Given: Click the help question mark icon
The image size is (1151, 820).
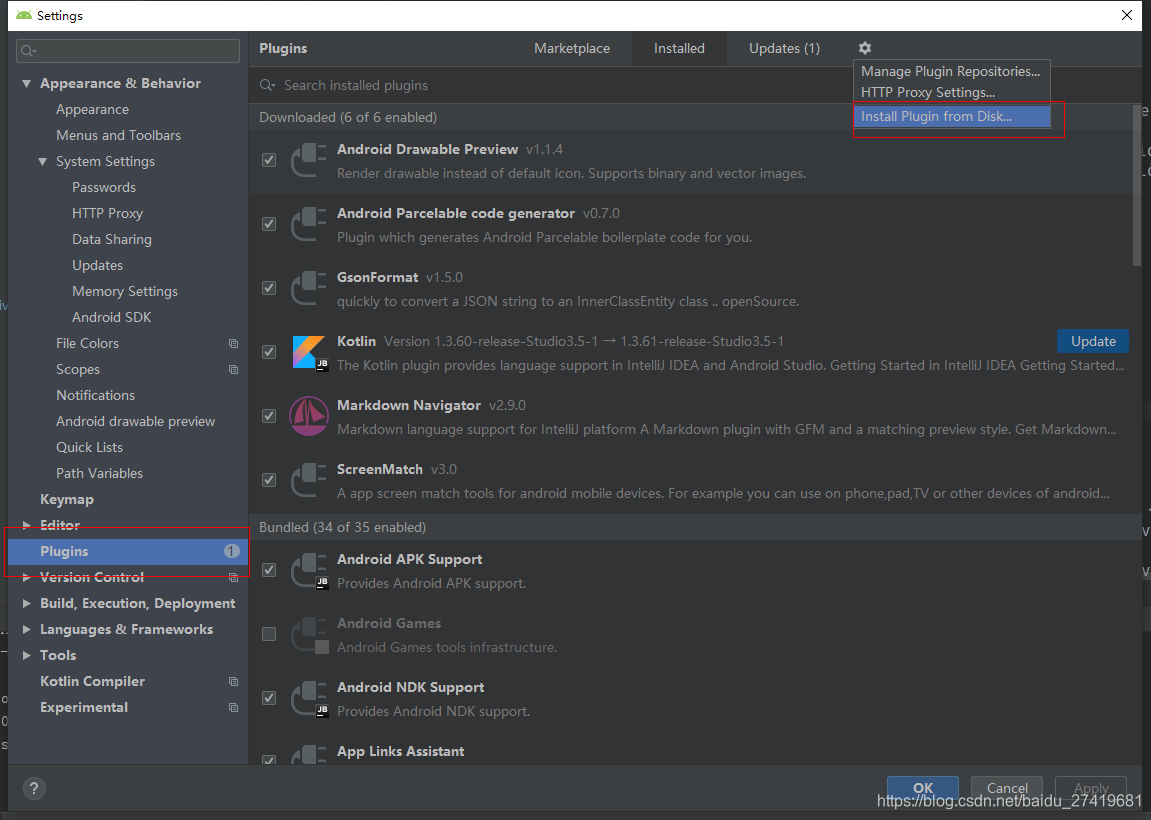Looking at the screenshot, I should click(34, 788).
